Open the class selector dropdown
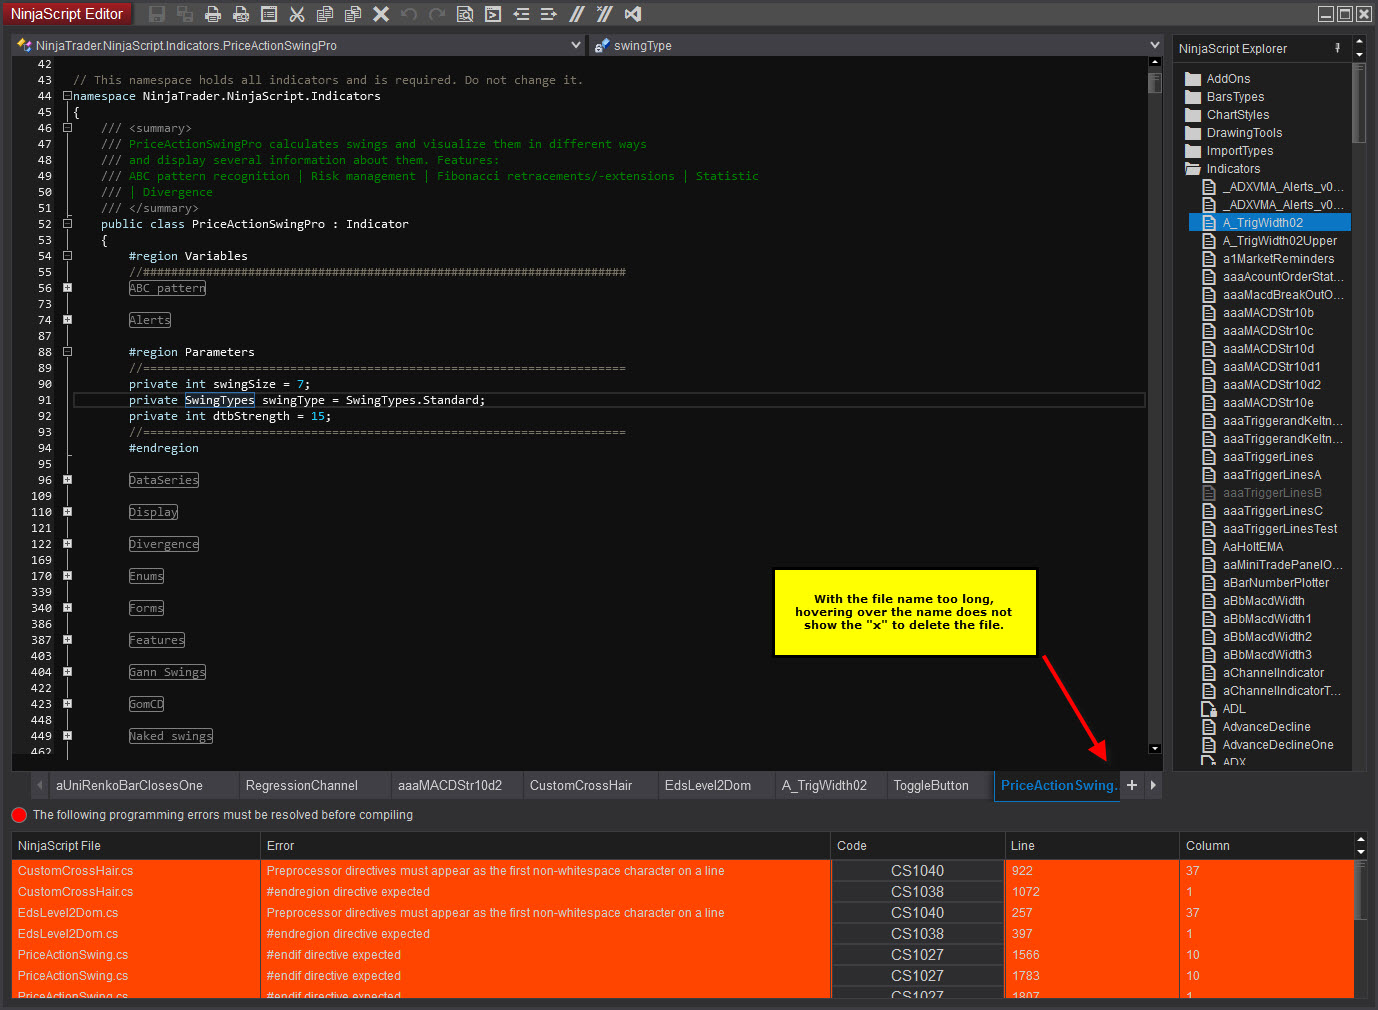This screenshot has height=1010, width=1378. pyautogui.click(x=575, y=45)
